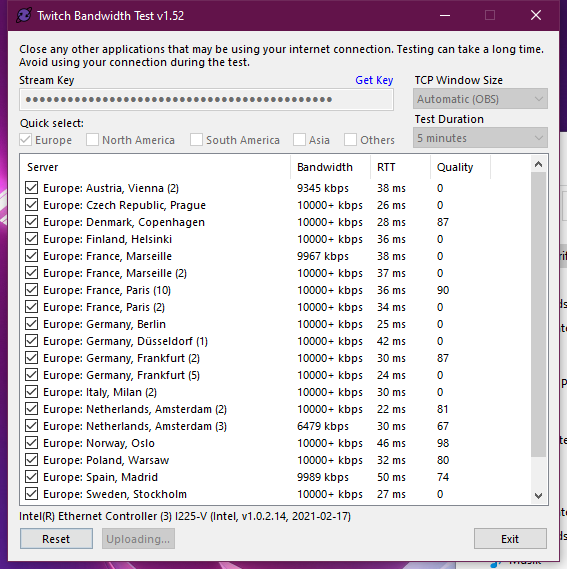Enable the North America quick select checkbox
Viewport: 567px width, 569px height.
coord(92,140)
